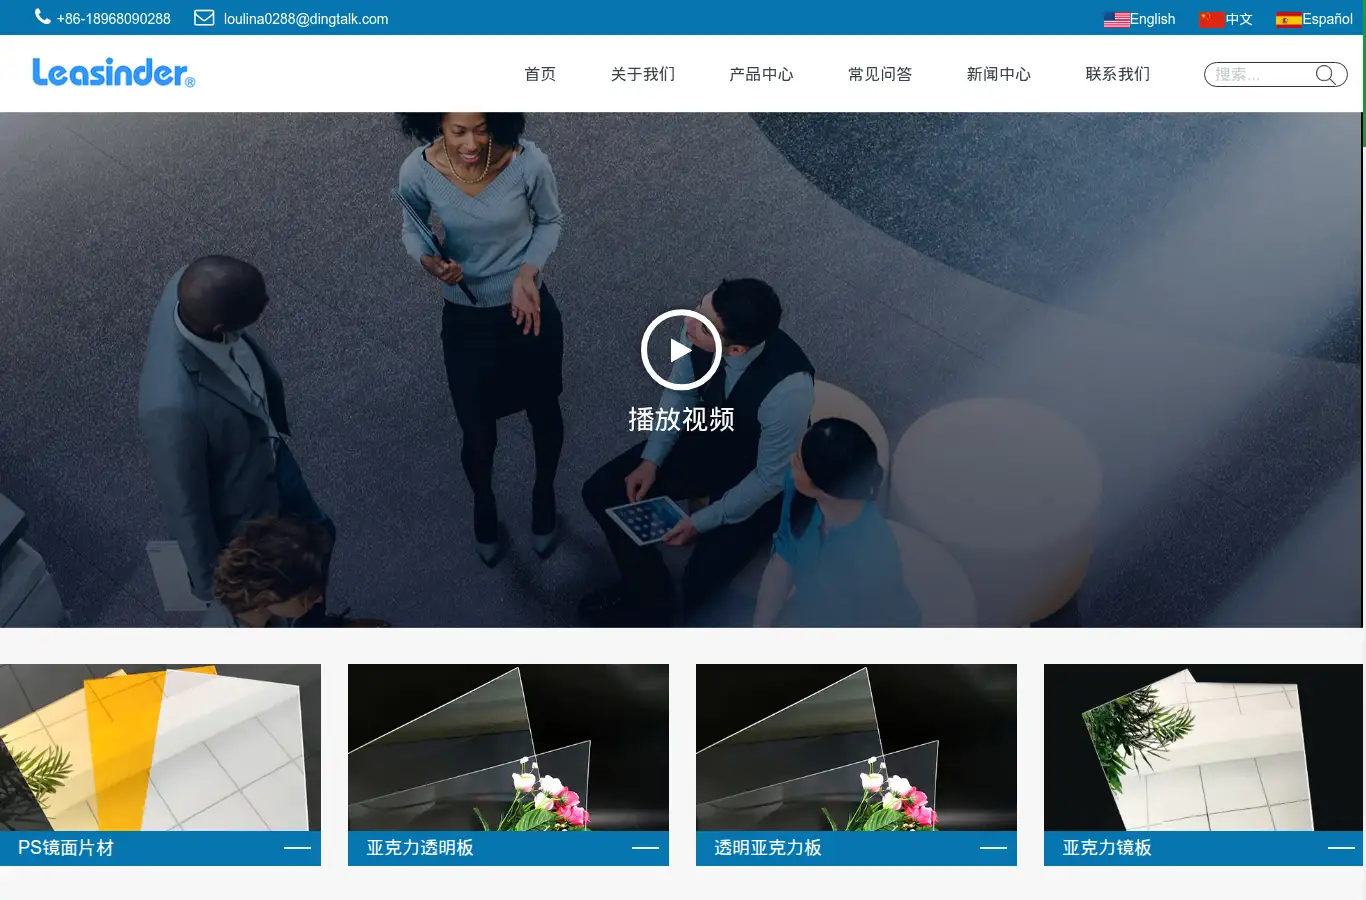Click the US flag icon
Image resolution: width=1366 pixels, height=900 pixels.
pyautogui.click(x=1116, y=19)
